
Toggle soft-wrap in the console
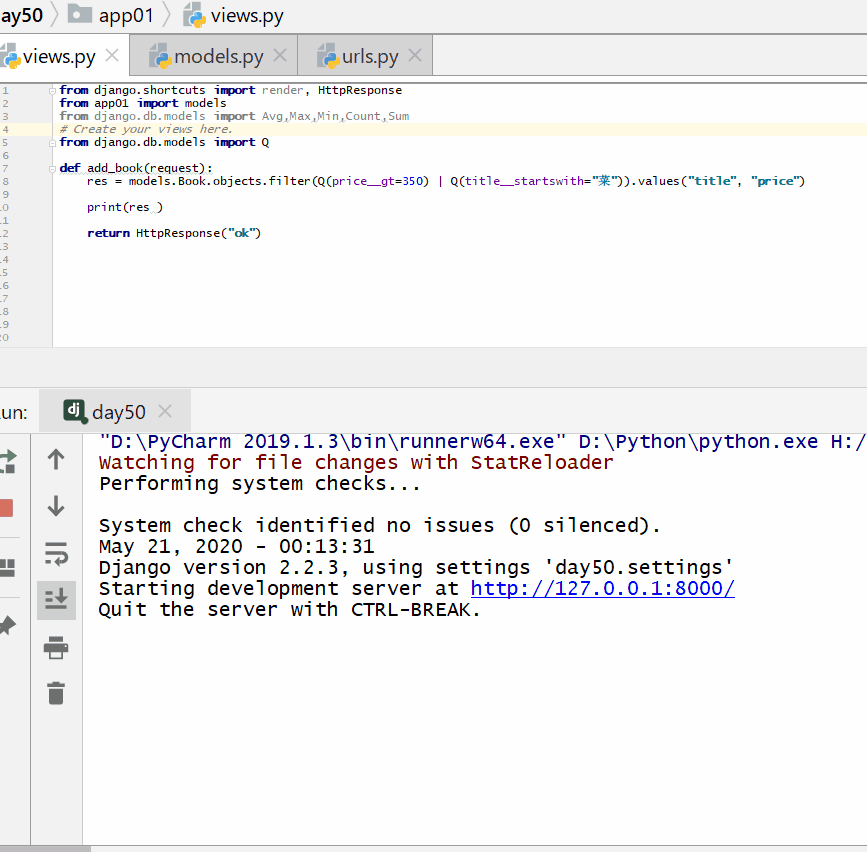tap(56, 553)
